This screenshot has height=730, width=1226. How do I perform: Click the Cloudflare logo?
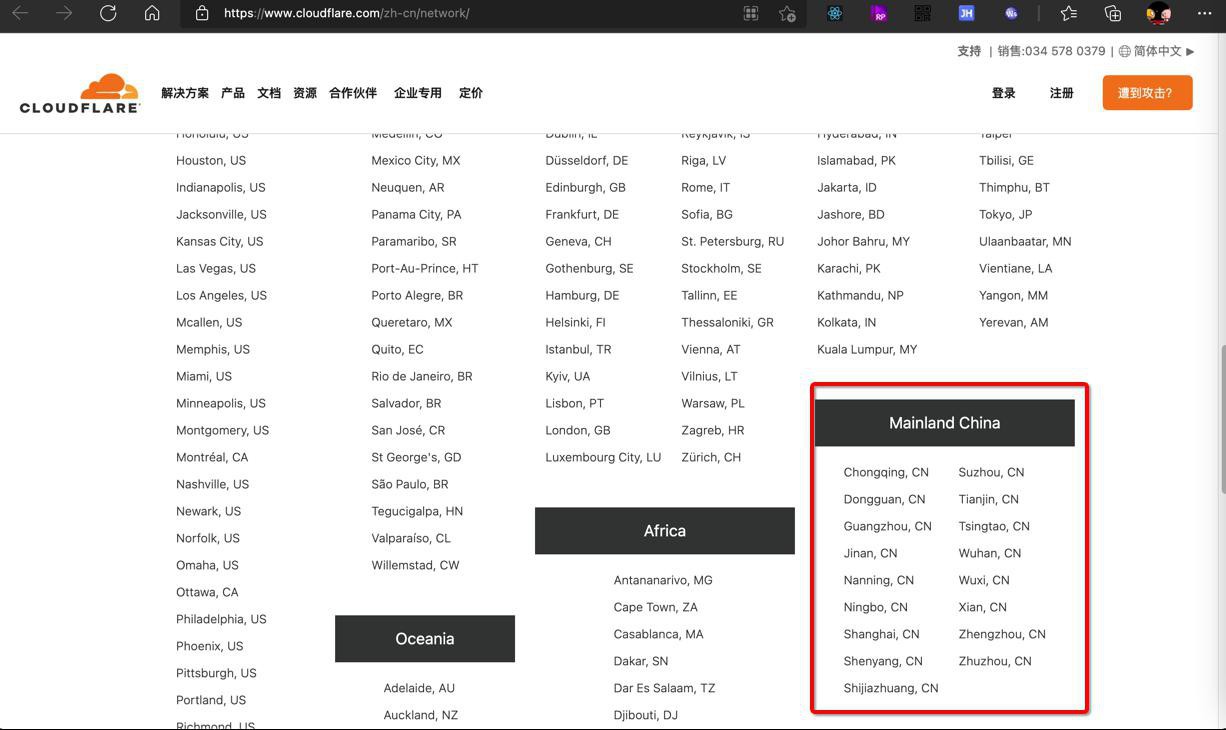click(x=80, y=93)
